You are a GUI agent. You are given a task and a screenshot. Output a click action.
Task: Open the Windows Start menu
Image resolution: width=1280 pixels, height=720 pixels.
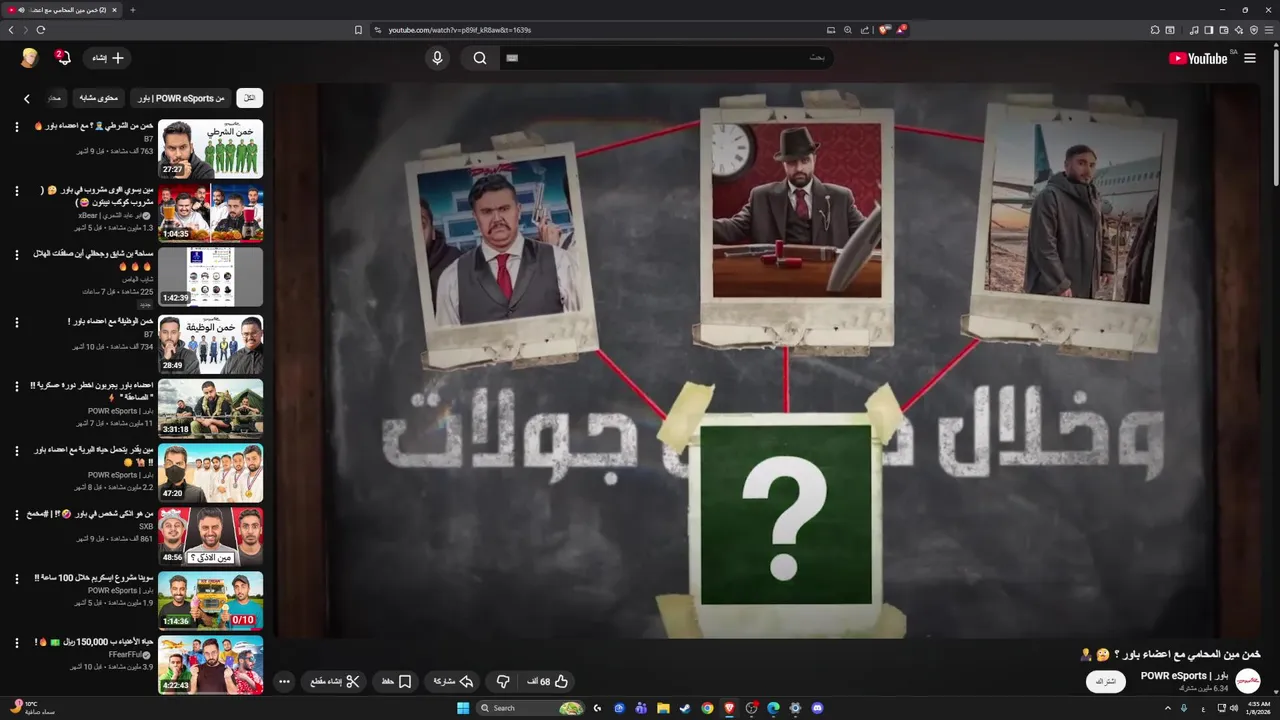pyautogui.click(x=463, y=708)
